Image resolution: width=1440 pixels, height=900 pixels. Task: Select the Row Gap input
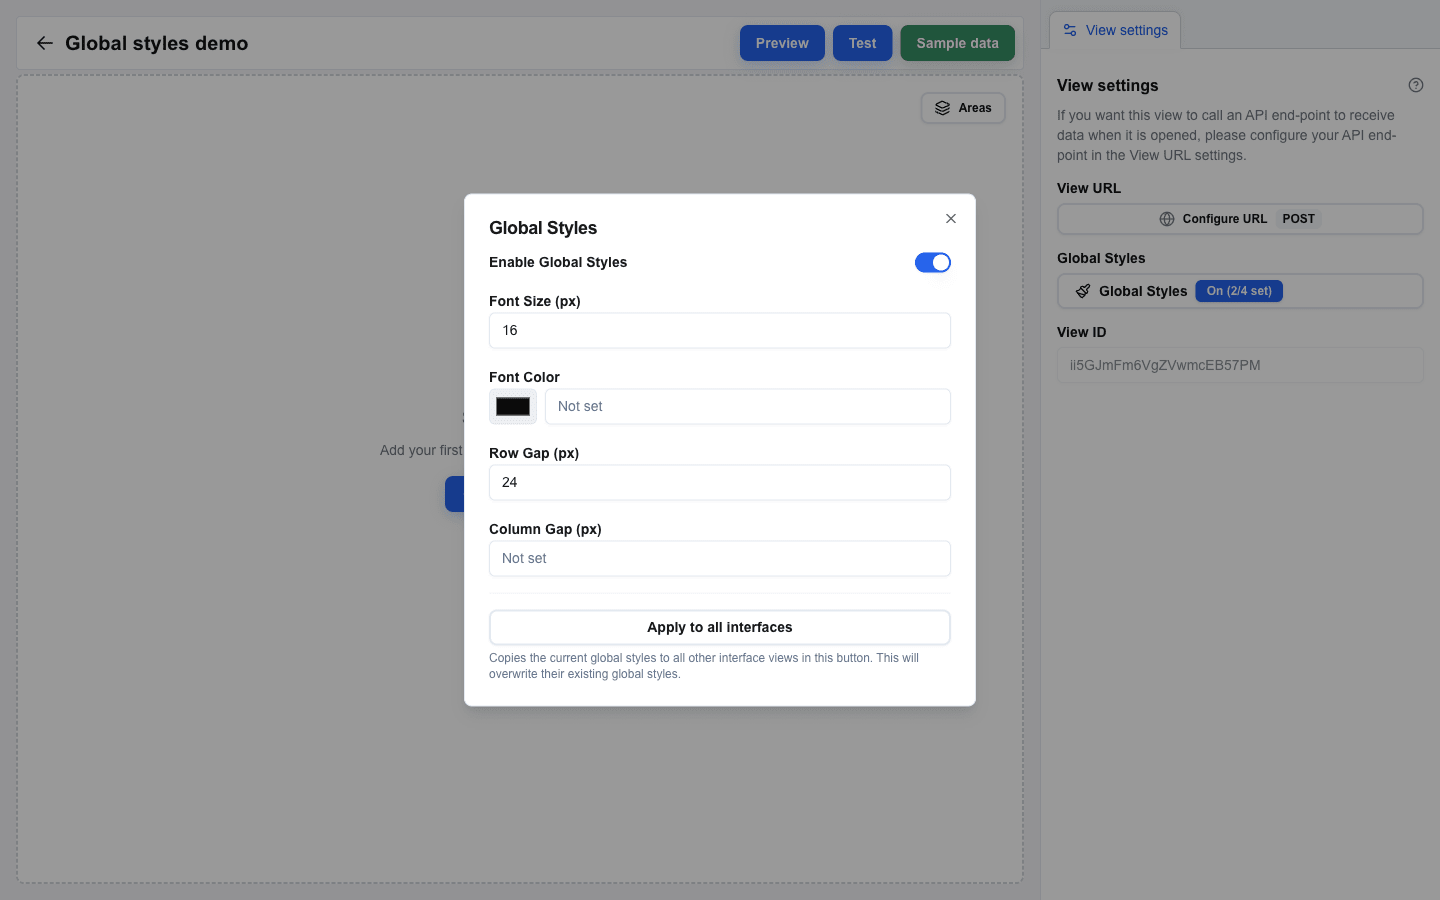click(x=720, y=482)
